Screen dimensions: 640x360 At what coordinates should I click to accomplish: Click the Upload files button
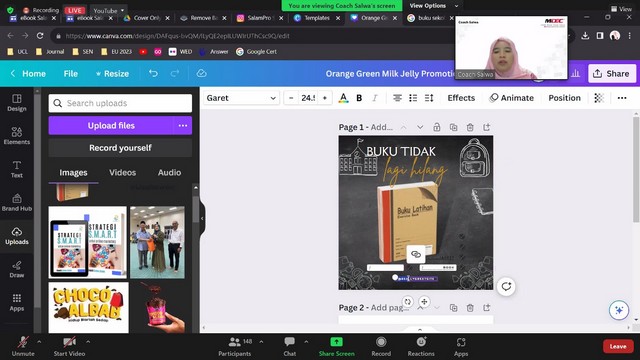click(111, 126)
